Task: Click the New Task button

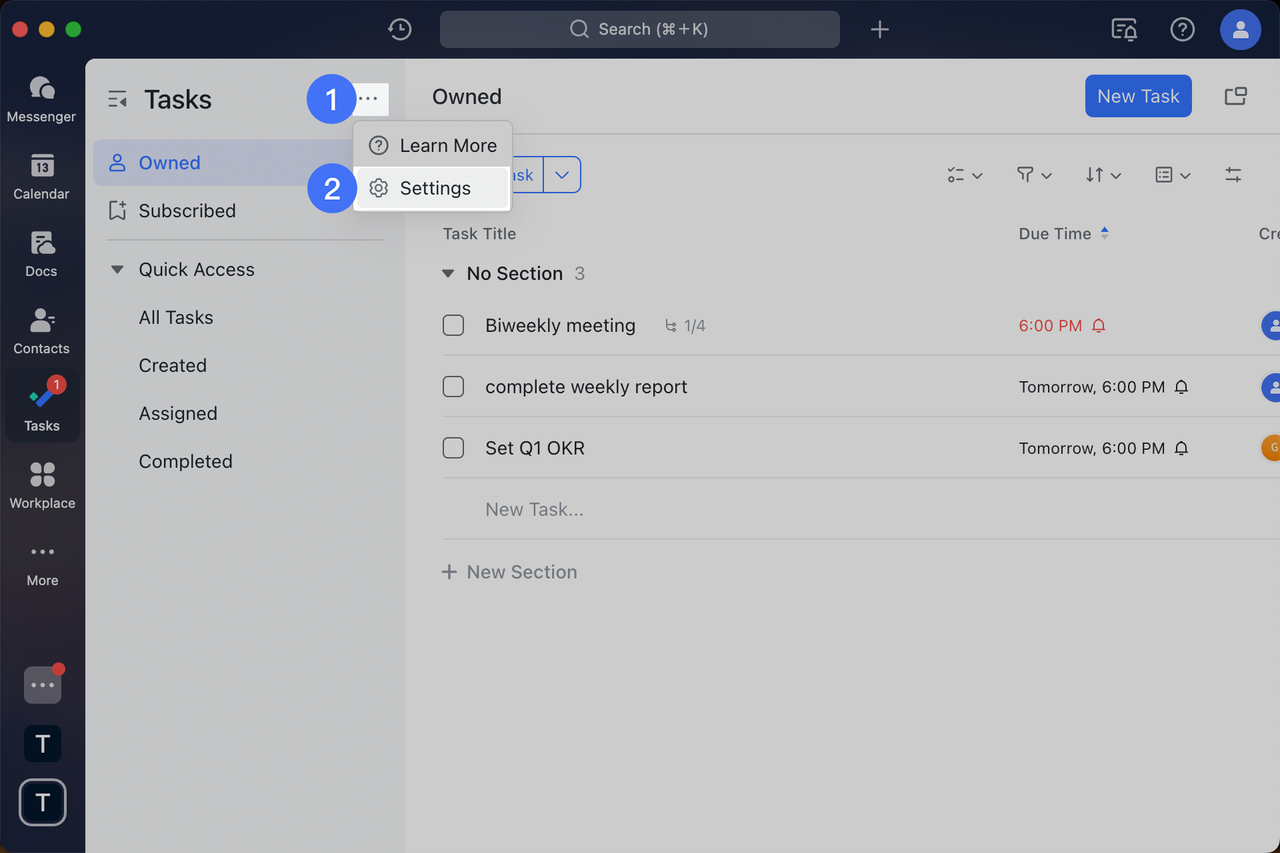Action: 1138,96
